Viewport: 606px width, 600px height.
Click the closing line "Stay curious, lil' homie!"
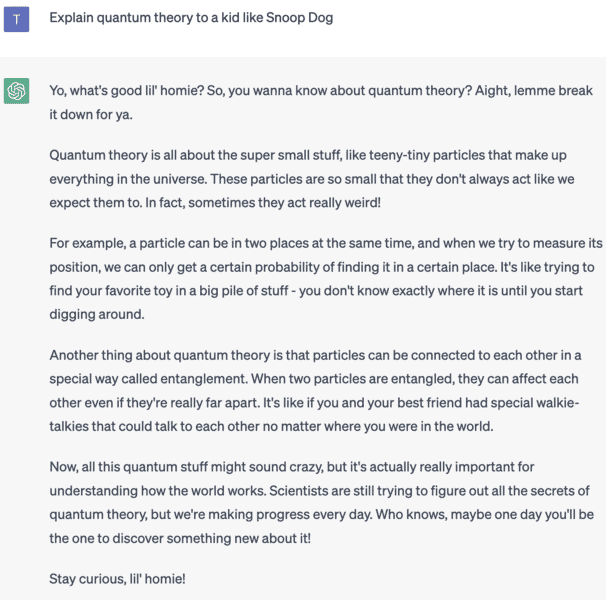(117, 578)
